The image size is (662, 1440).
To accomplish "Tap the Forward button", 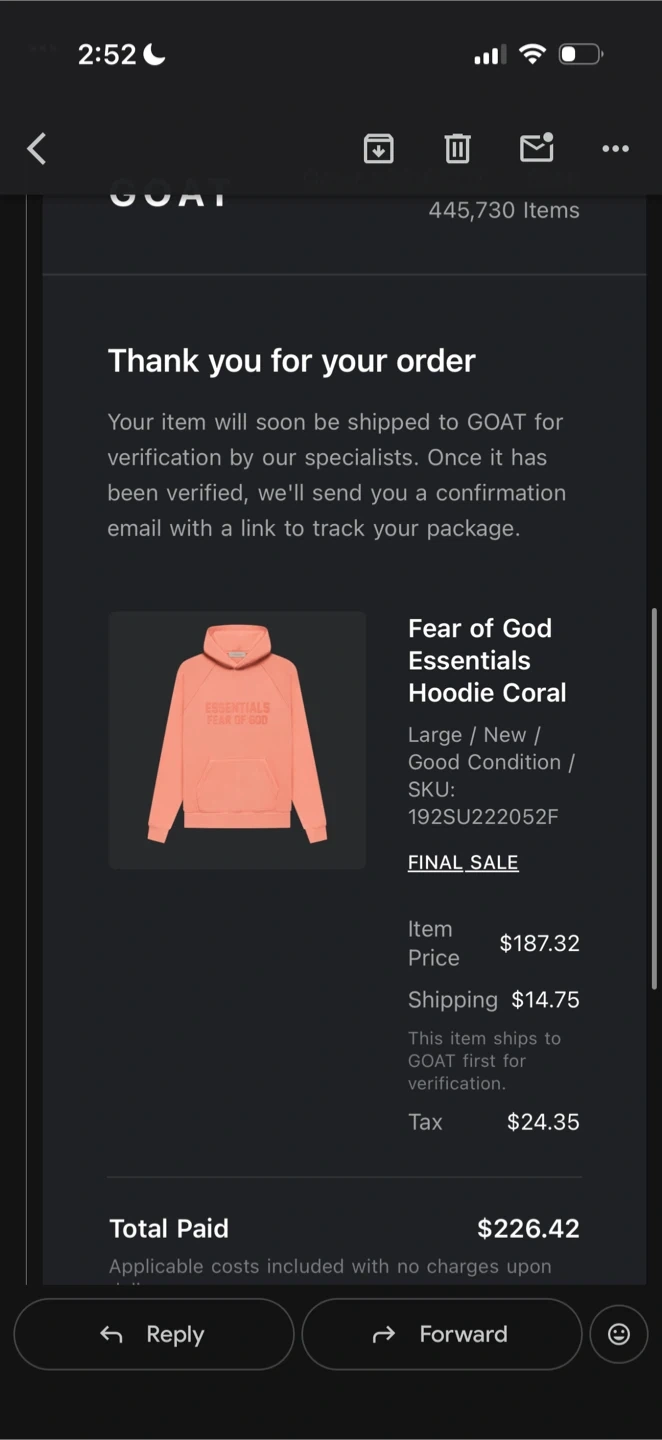I will tap(441, 1334).
